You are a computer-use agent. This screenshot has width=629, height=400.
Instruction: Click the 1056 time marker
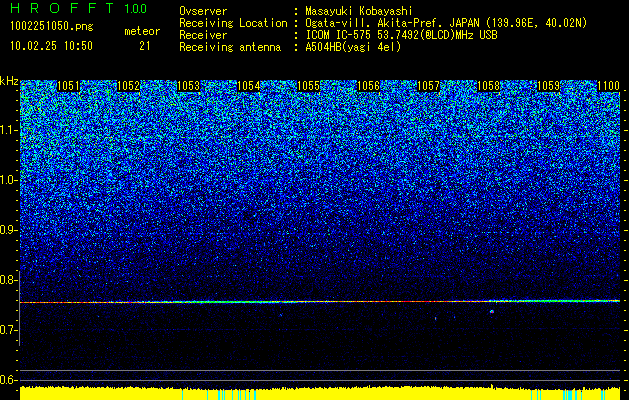click(368, 86)
